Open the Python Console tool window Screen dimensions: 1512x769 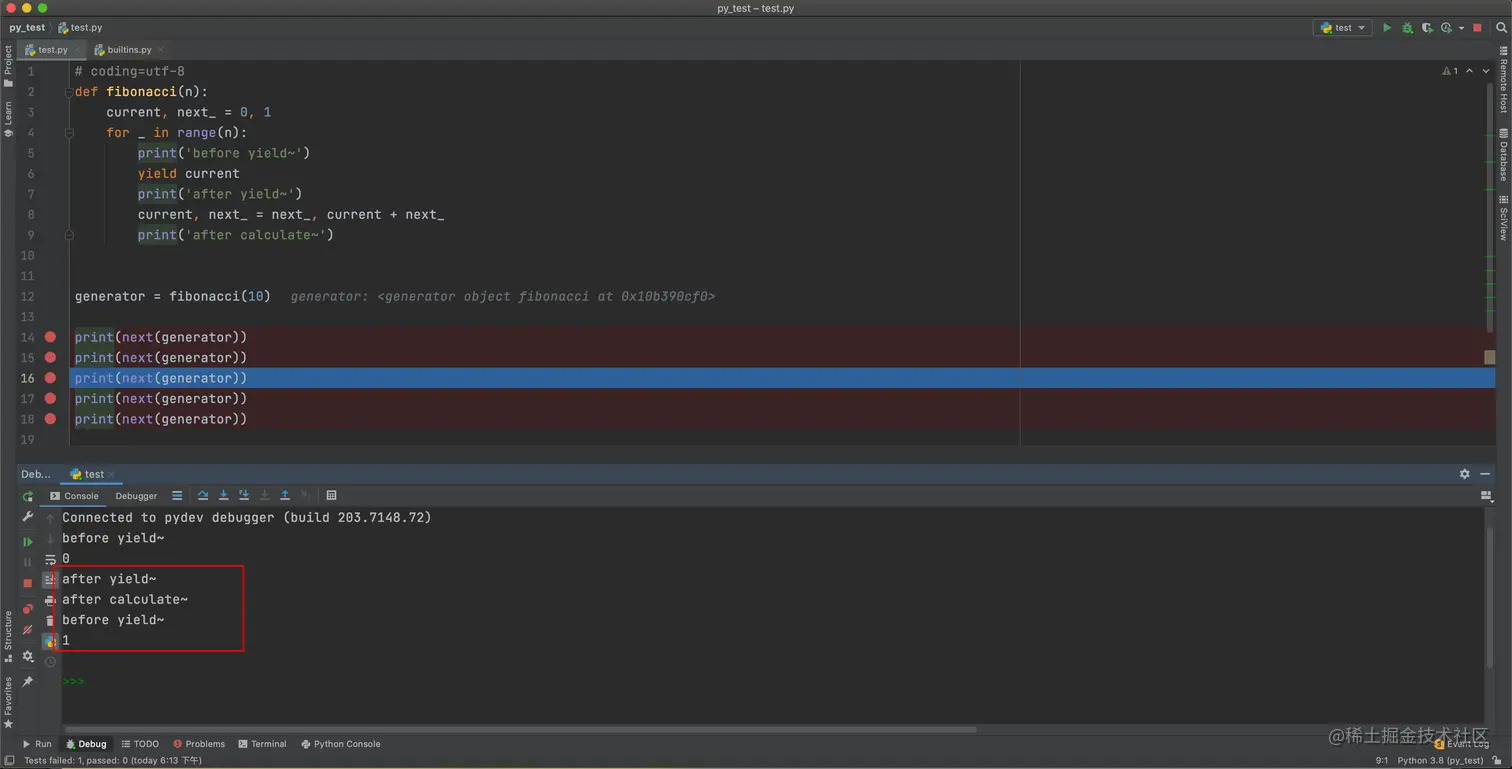click(x=340, y=744)
